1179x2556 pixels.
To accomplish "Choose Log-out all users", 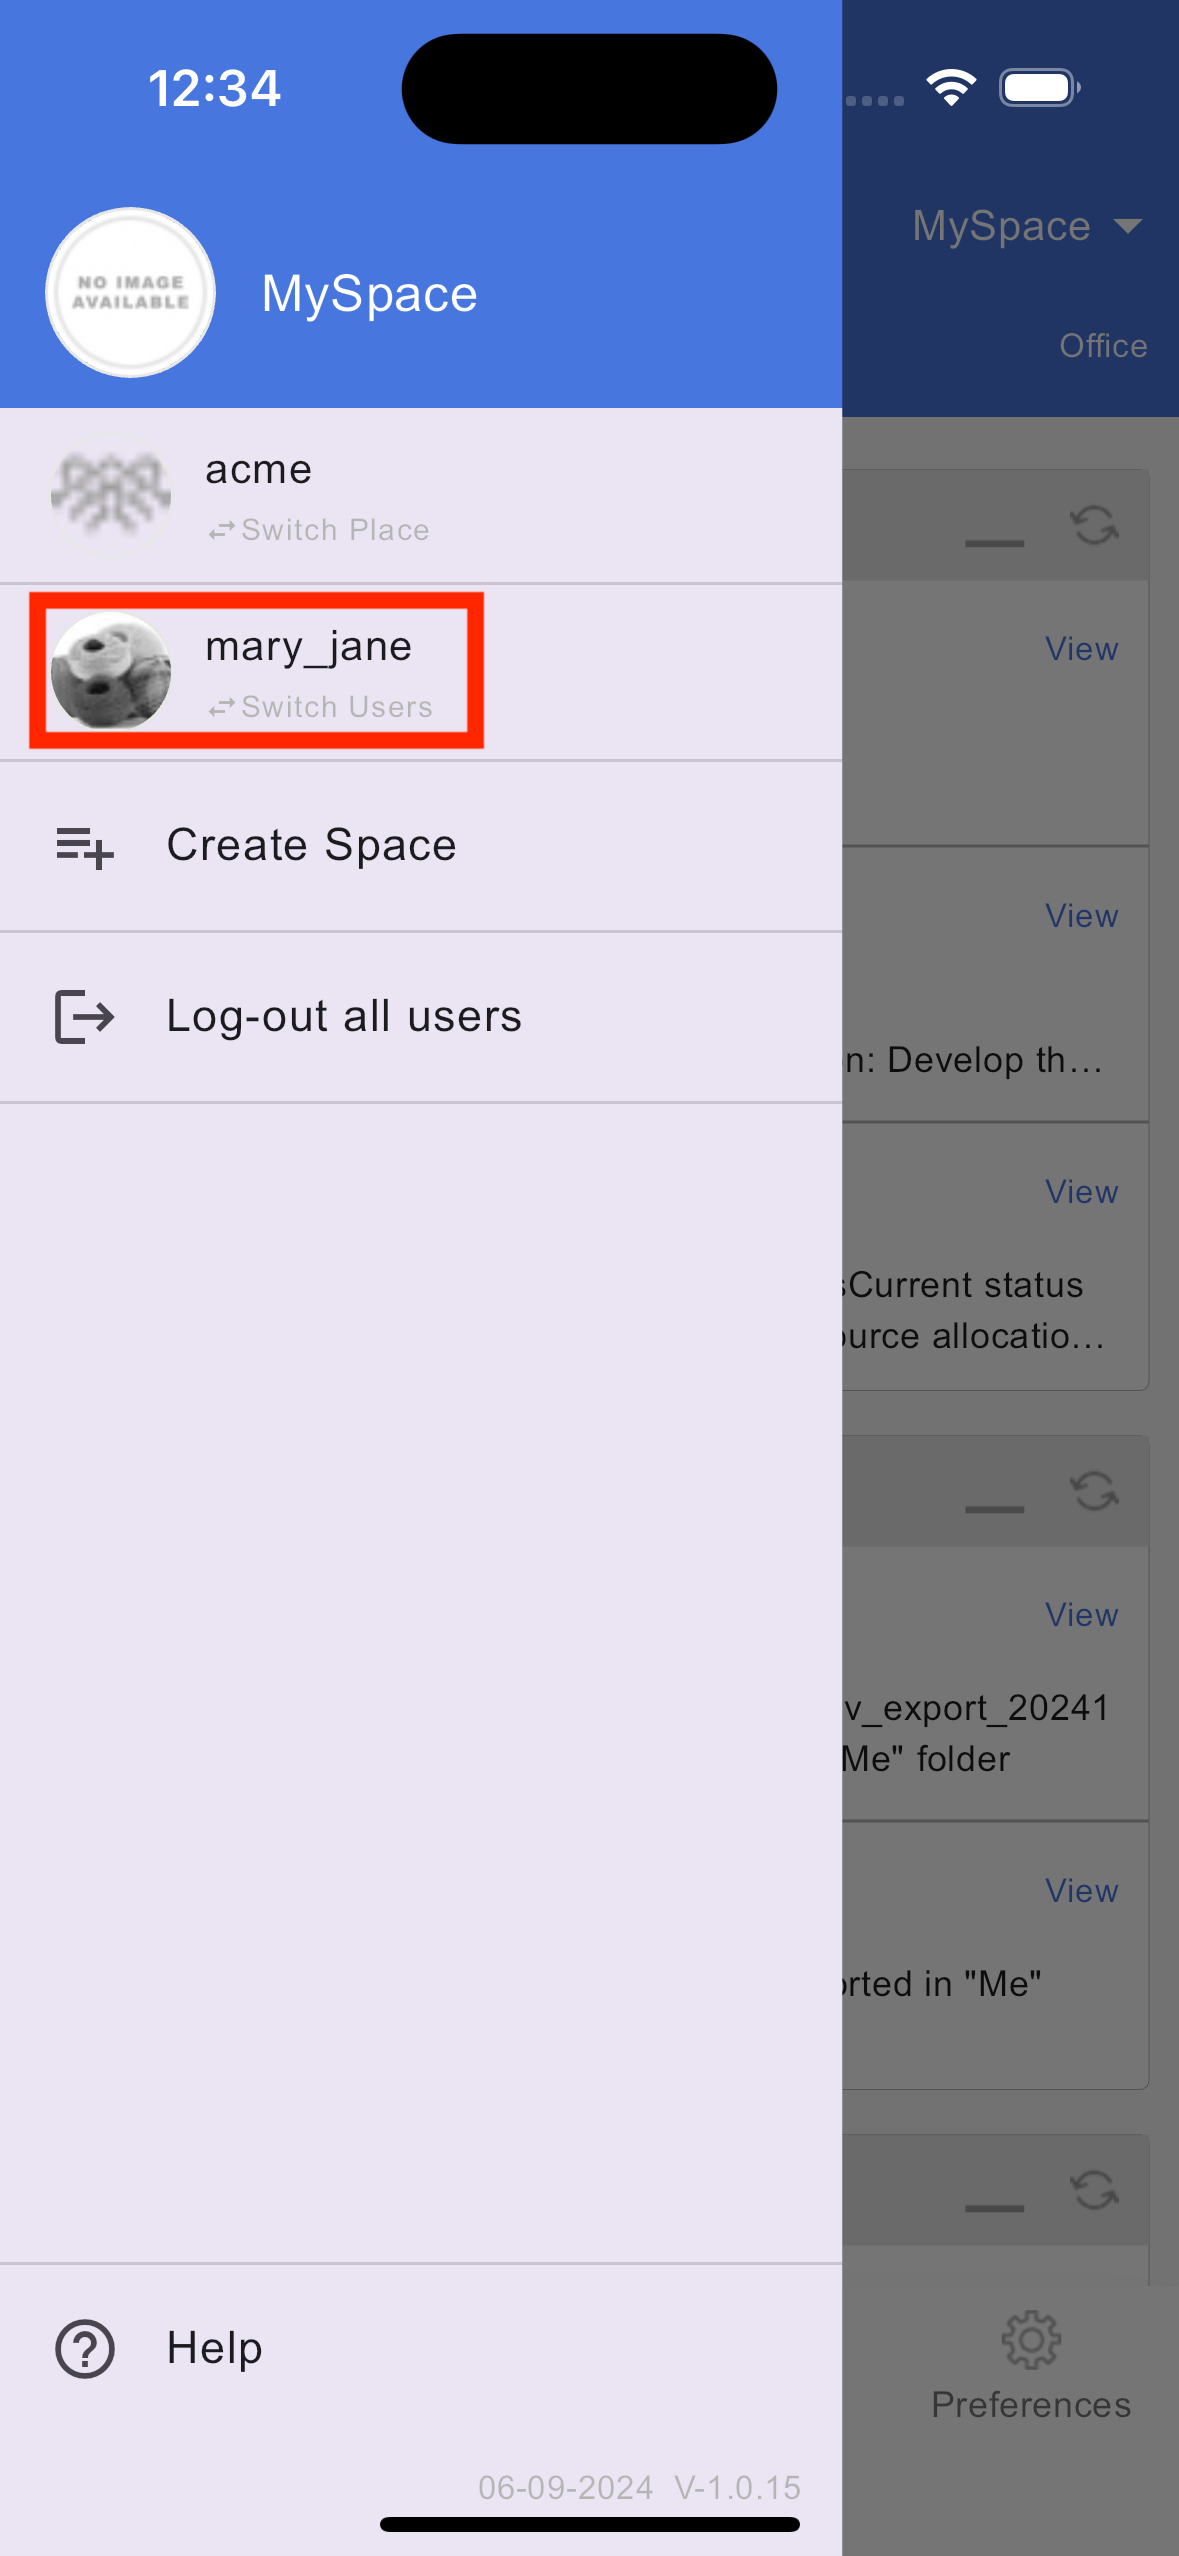I will (x=343, y=1017).
